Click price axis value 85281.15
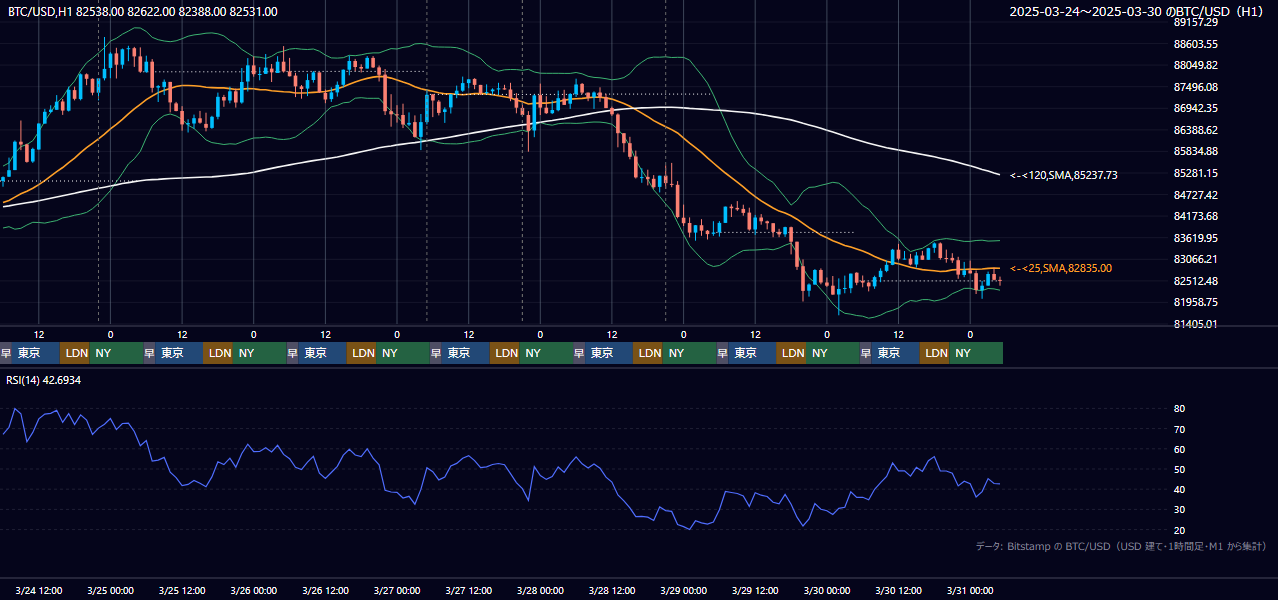This screenshot has height=600, width=1278. coord(1196,173)
